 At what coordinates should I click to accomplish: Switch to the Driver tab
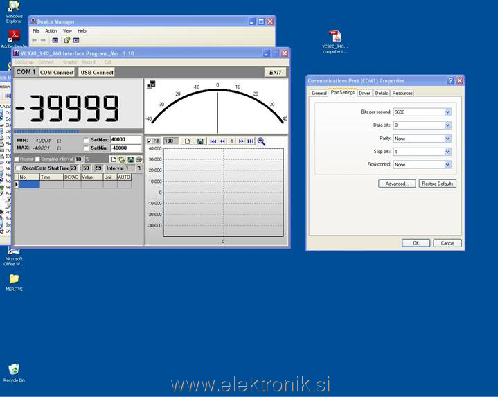[x=364, y=93]
